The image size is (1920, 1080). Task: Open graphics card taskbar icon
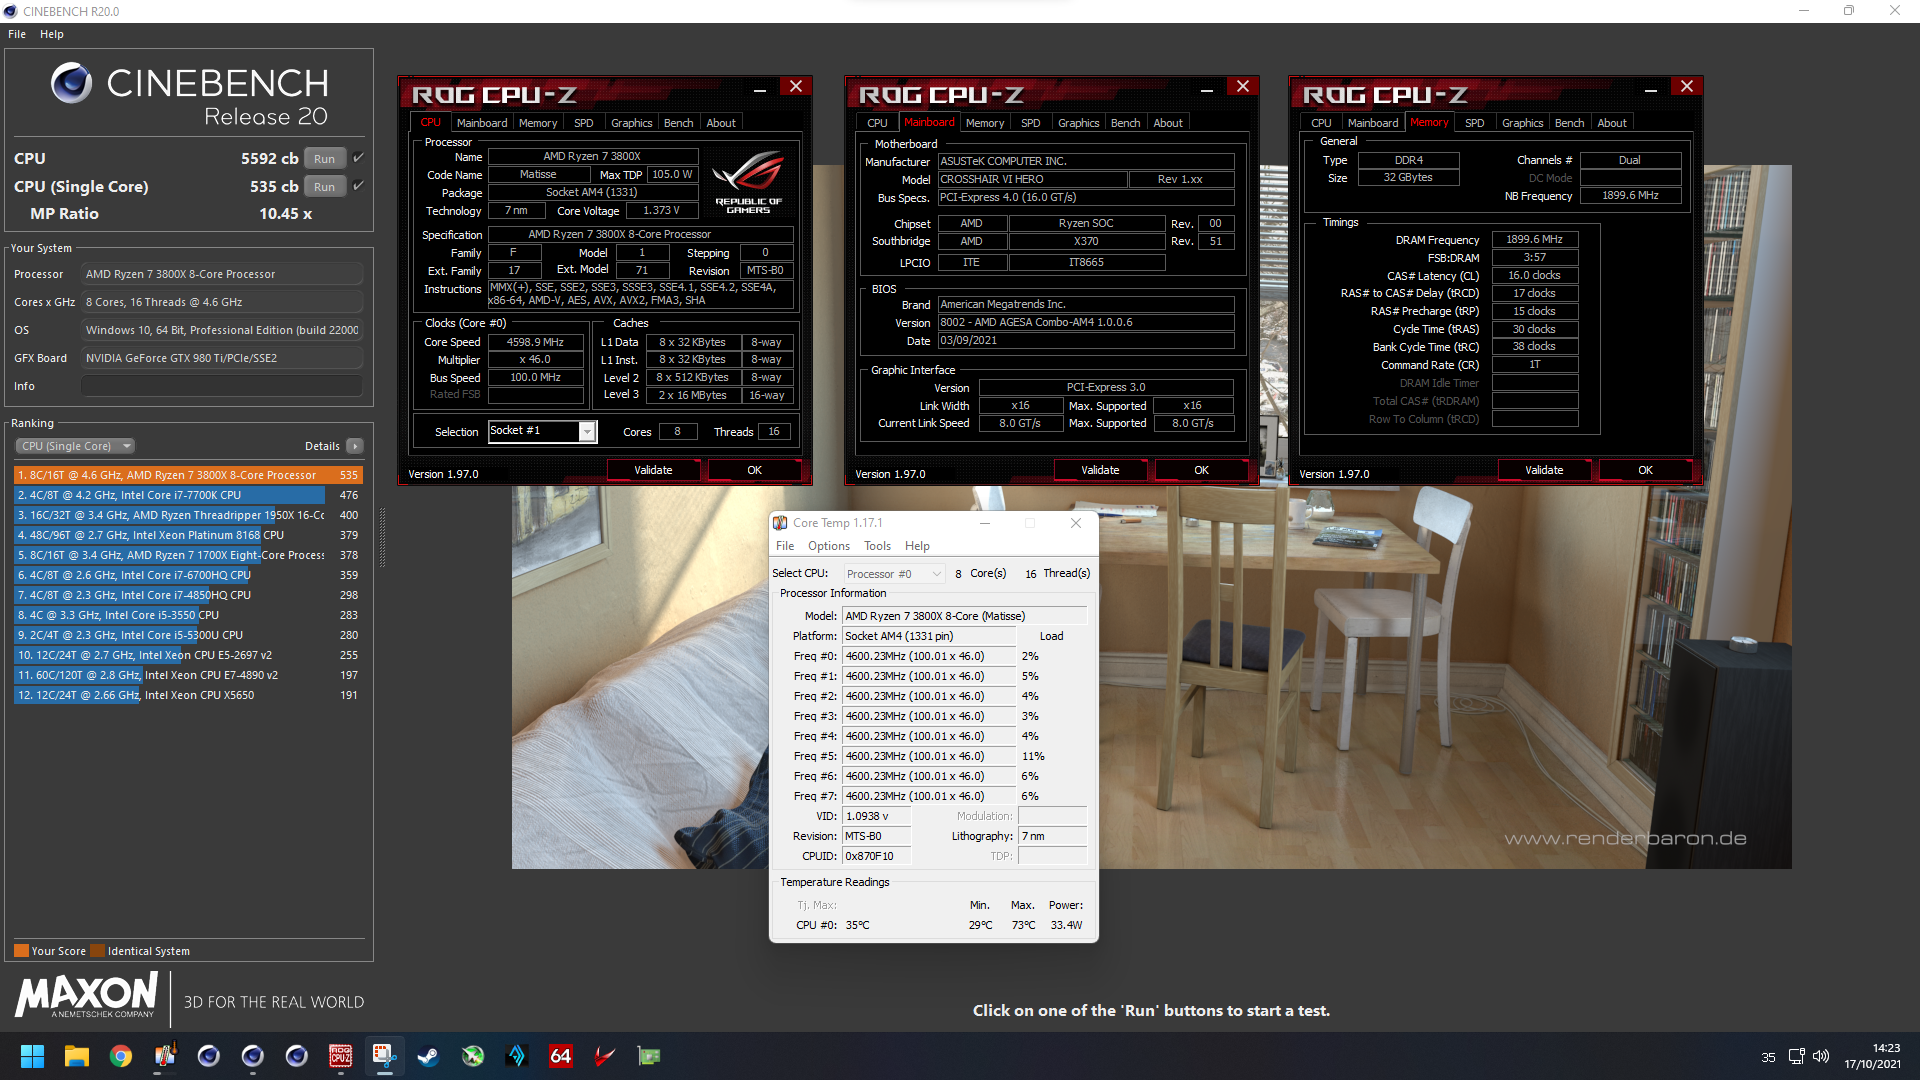coord(649,1056)
